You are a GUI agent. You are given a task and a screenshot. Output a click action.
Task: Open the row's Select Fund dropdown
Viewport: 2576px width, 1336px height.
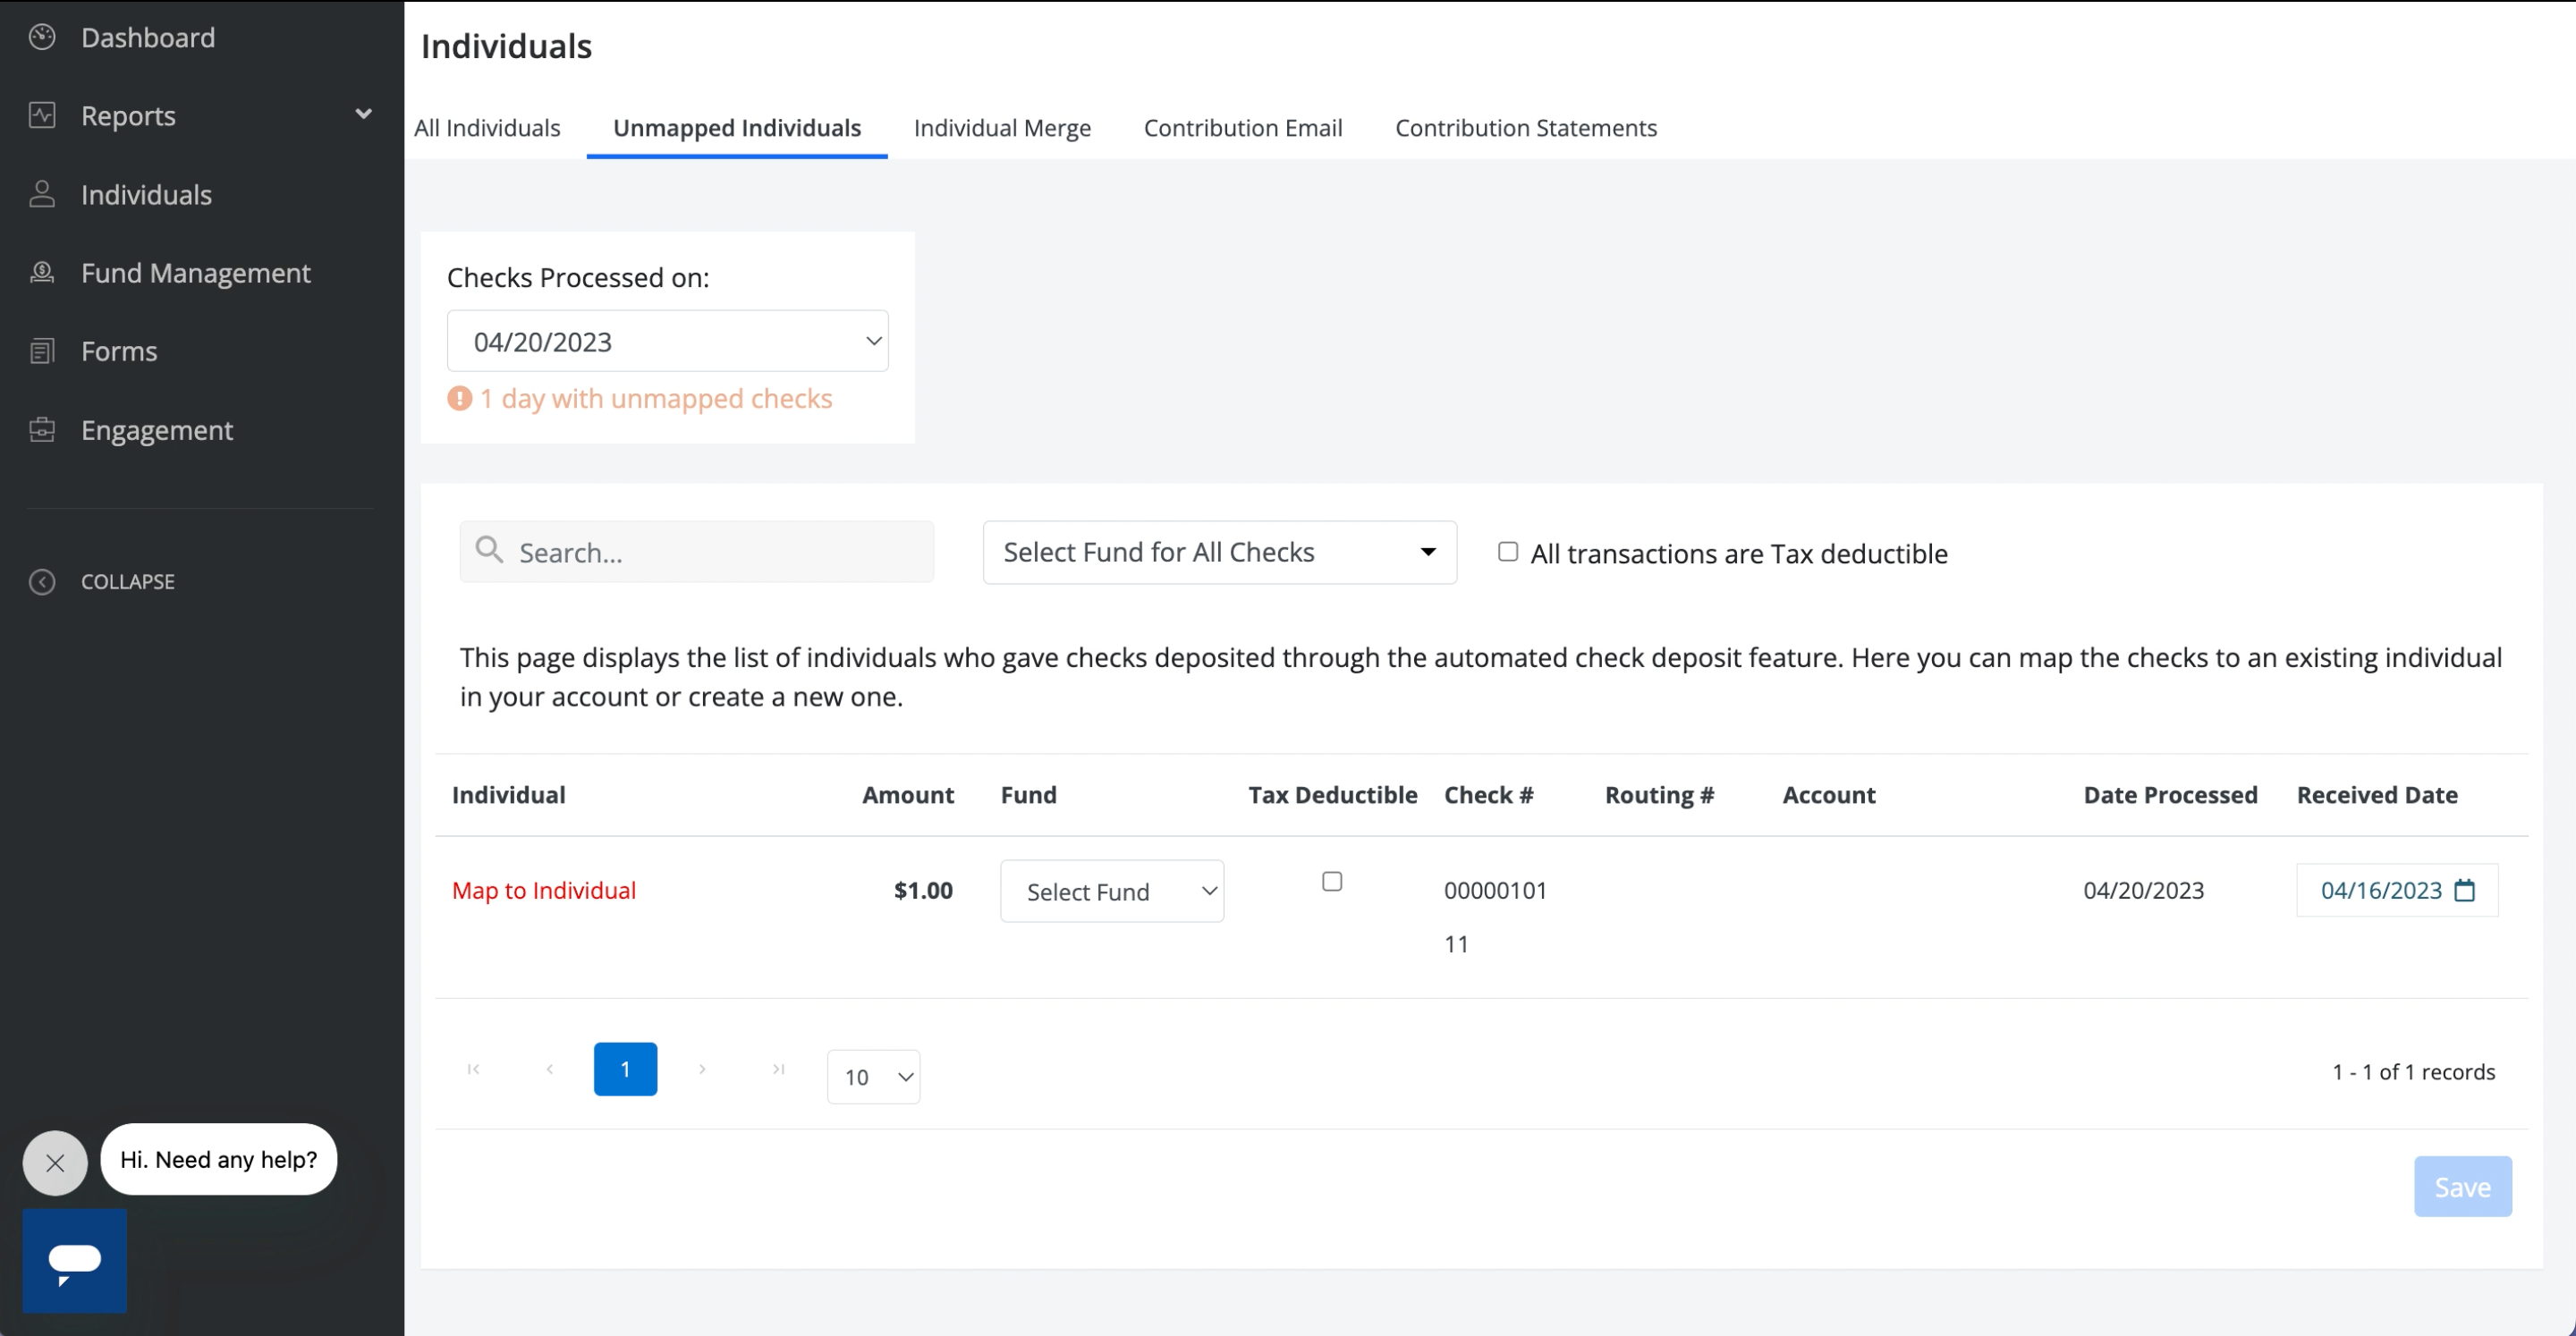coord(1112,891)
